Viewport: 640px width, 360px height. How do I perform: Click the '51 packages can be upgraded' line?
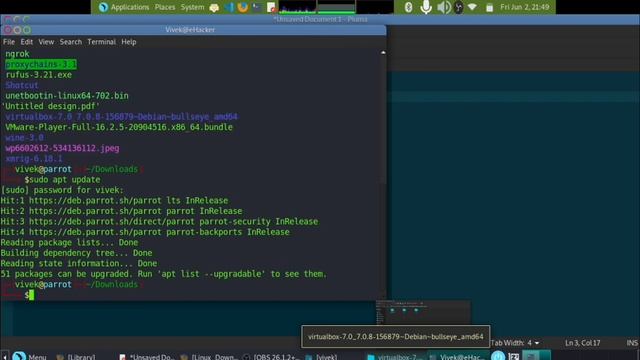pyautogui.click(x=164, y=274)
